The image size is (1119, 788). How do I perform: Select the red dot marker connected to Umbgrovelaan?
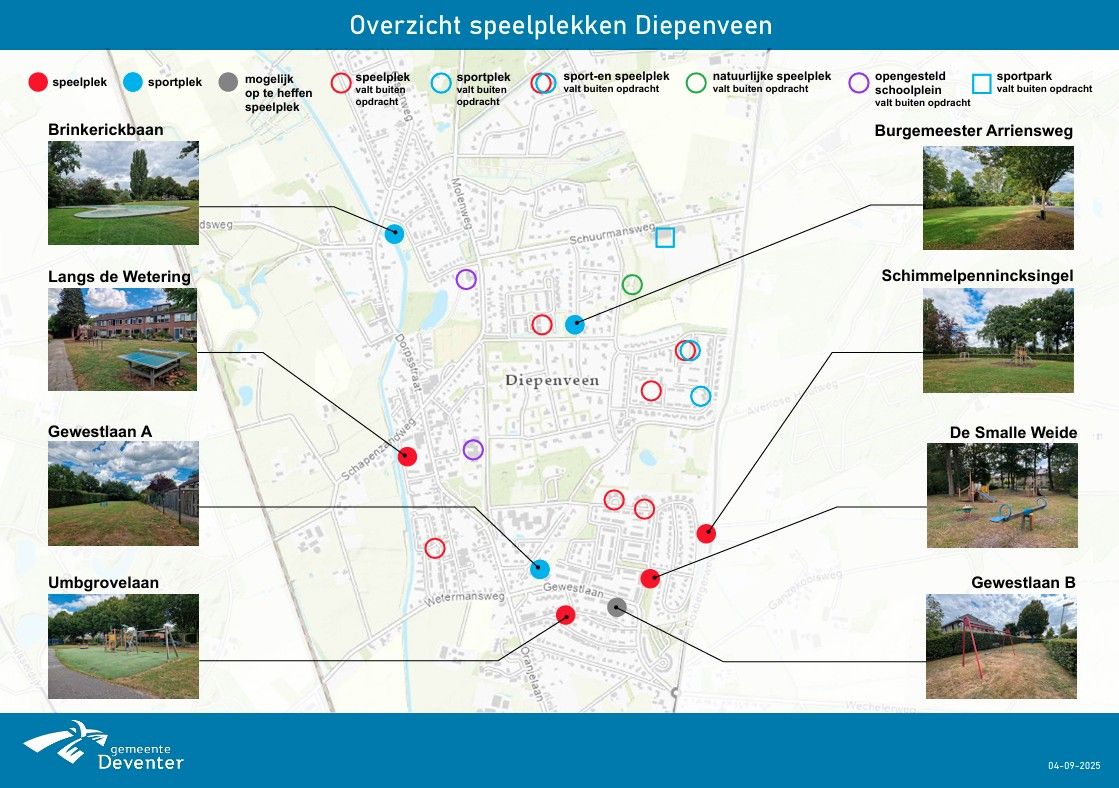click(568, 617)
